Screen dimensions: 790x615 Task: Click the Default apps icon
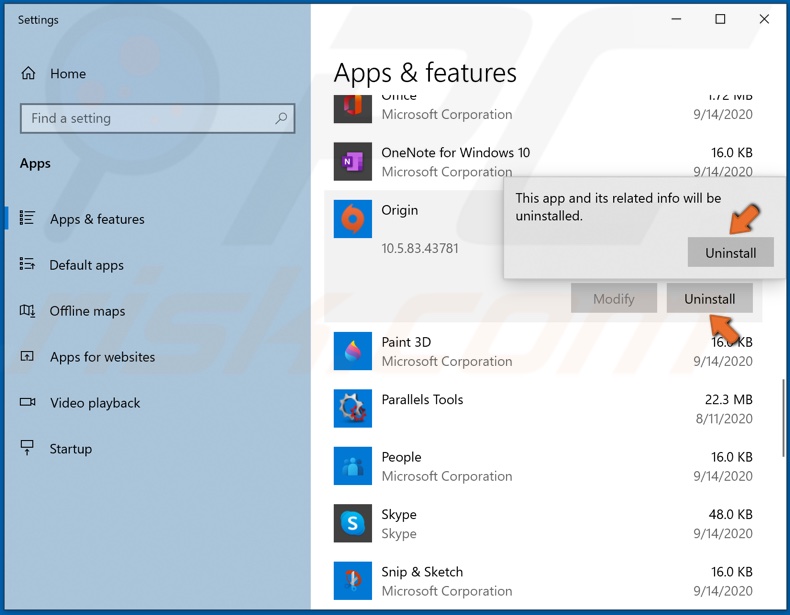pyautogui.click(x=27, y=264)
